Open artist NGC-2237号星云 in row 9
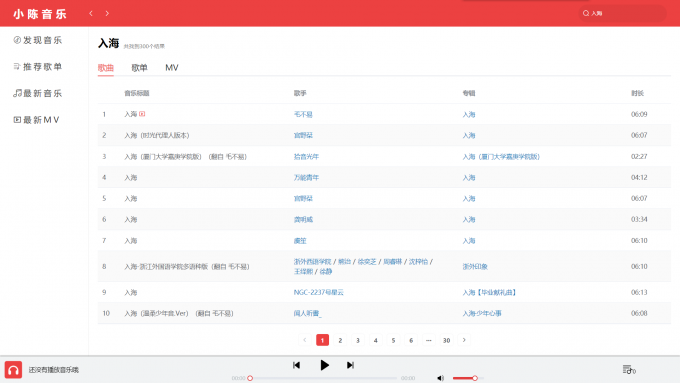This screenshot has width=680, height=383. click(318, 292)
